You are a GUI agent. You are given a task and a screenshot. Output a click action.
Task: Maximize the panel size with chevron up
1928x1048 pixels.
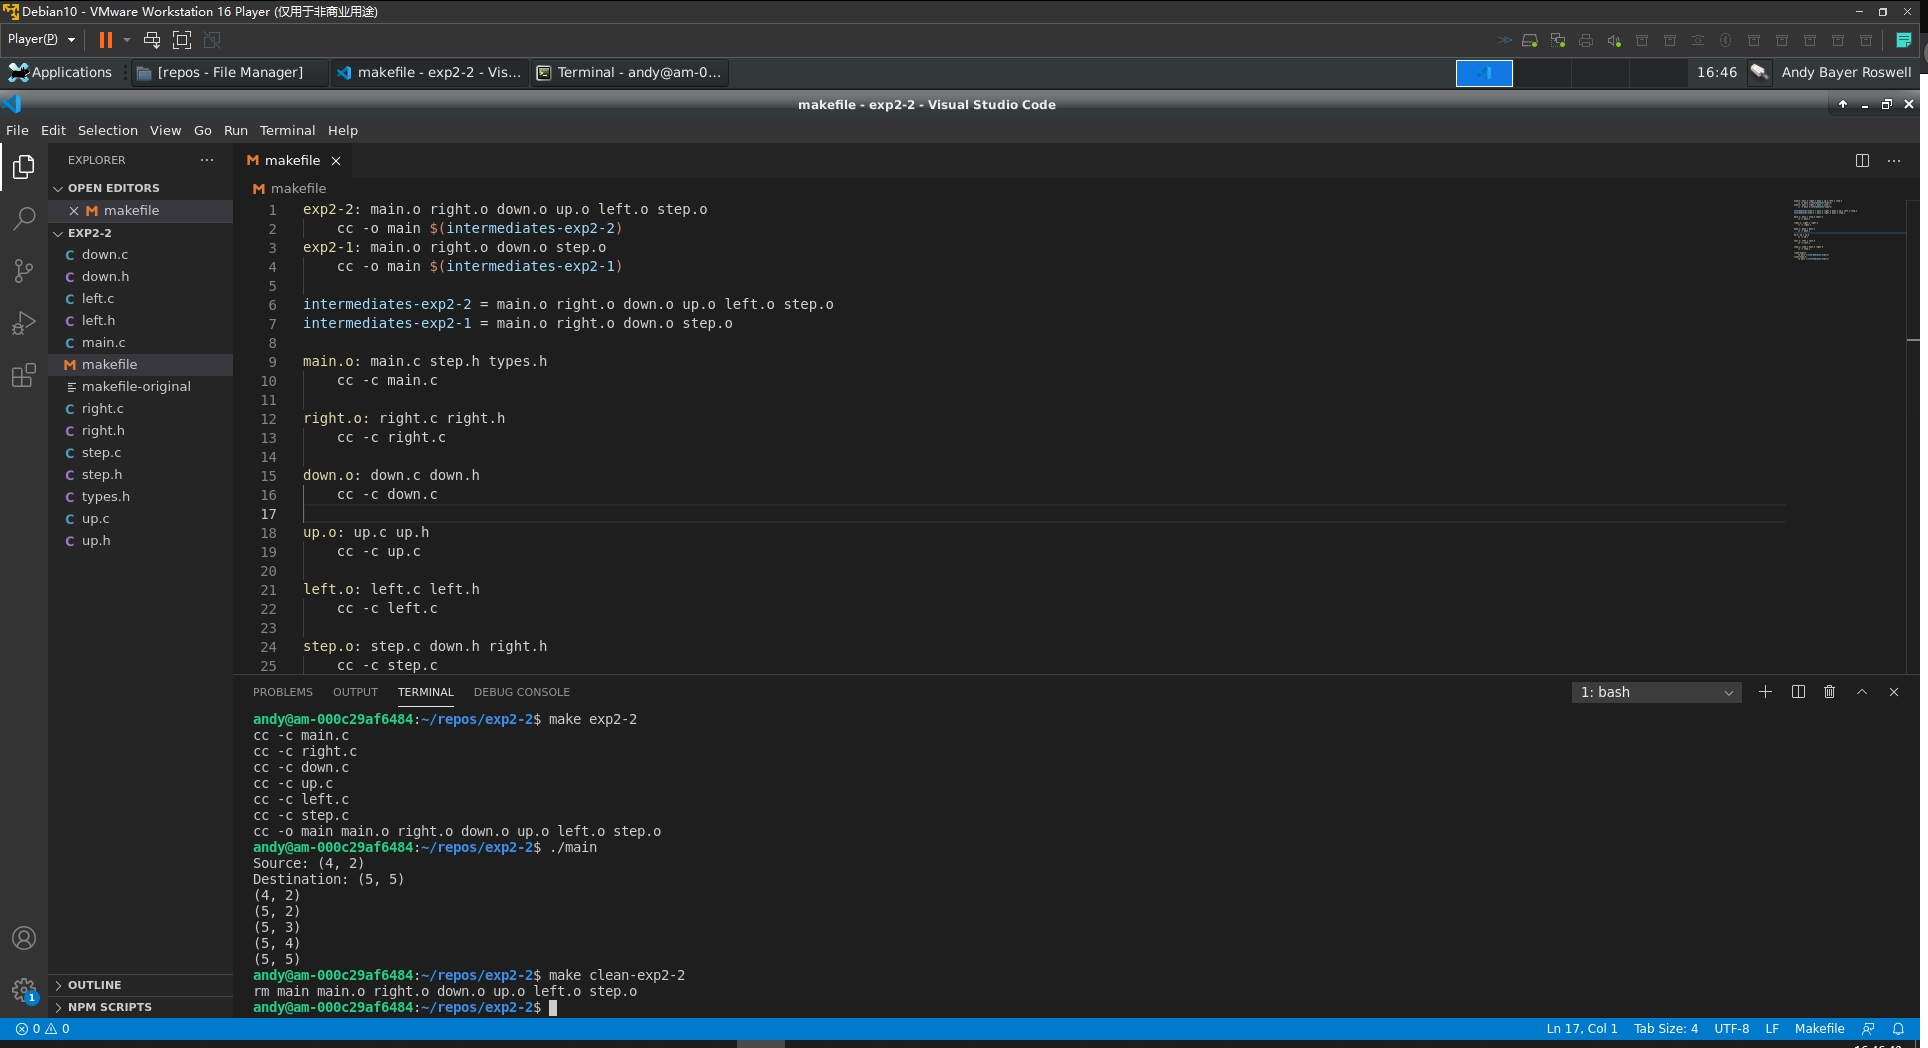tap(1862, 692)
